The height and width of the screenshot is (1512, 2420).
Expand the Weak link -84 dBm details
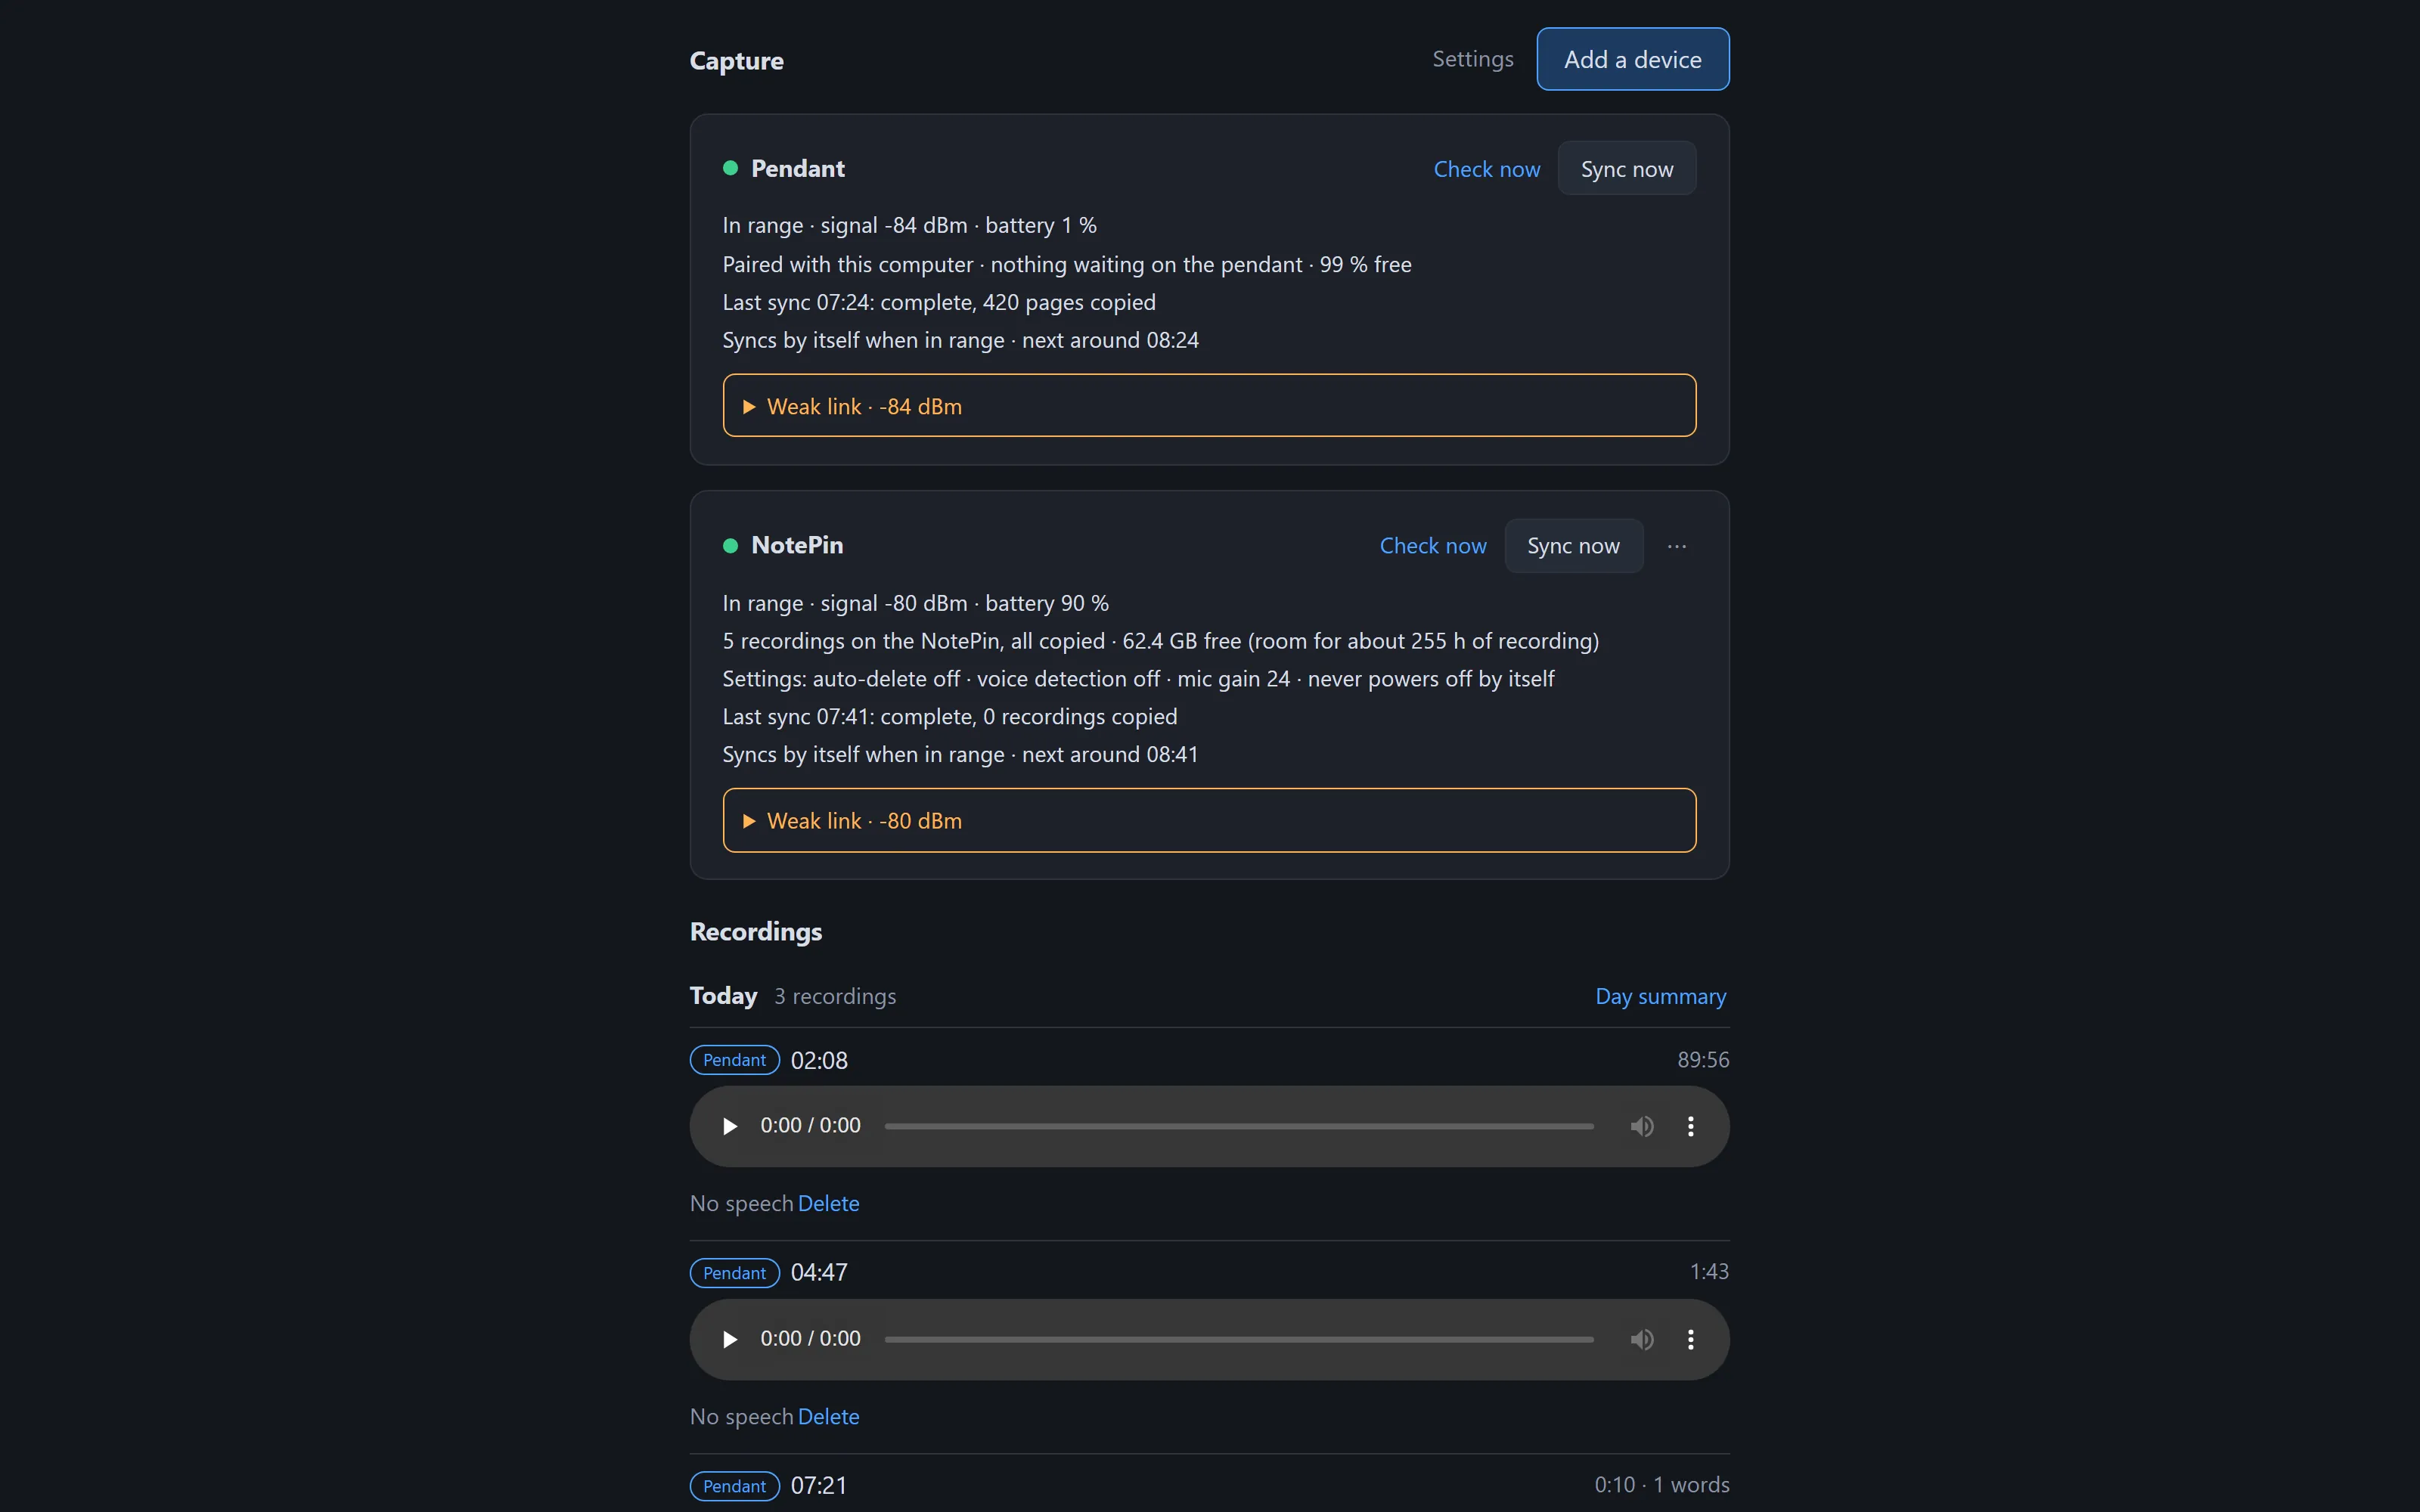click(1209, 406)
